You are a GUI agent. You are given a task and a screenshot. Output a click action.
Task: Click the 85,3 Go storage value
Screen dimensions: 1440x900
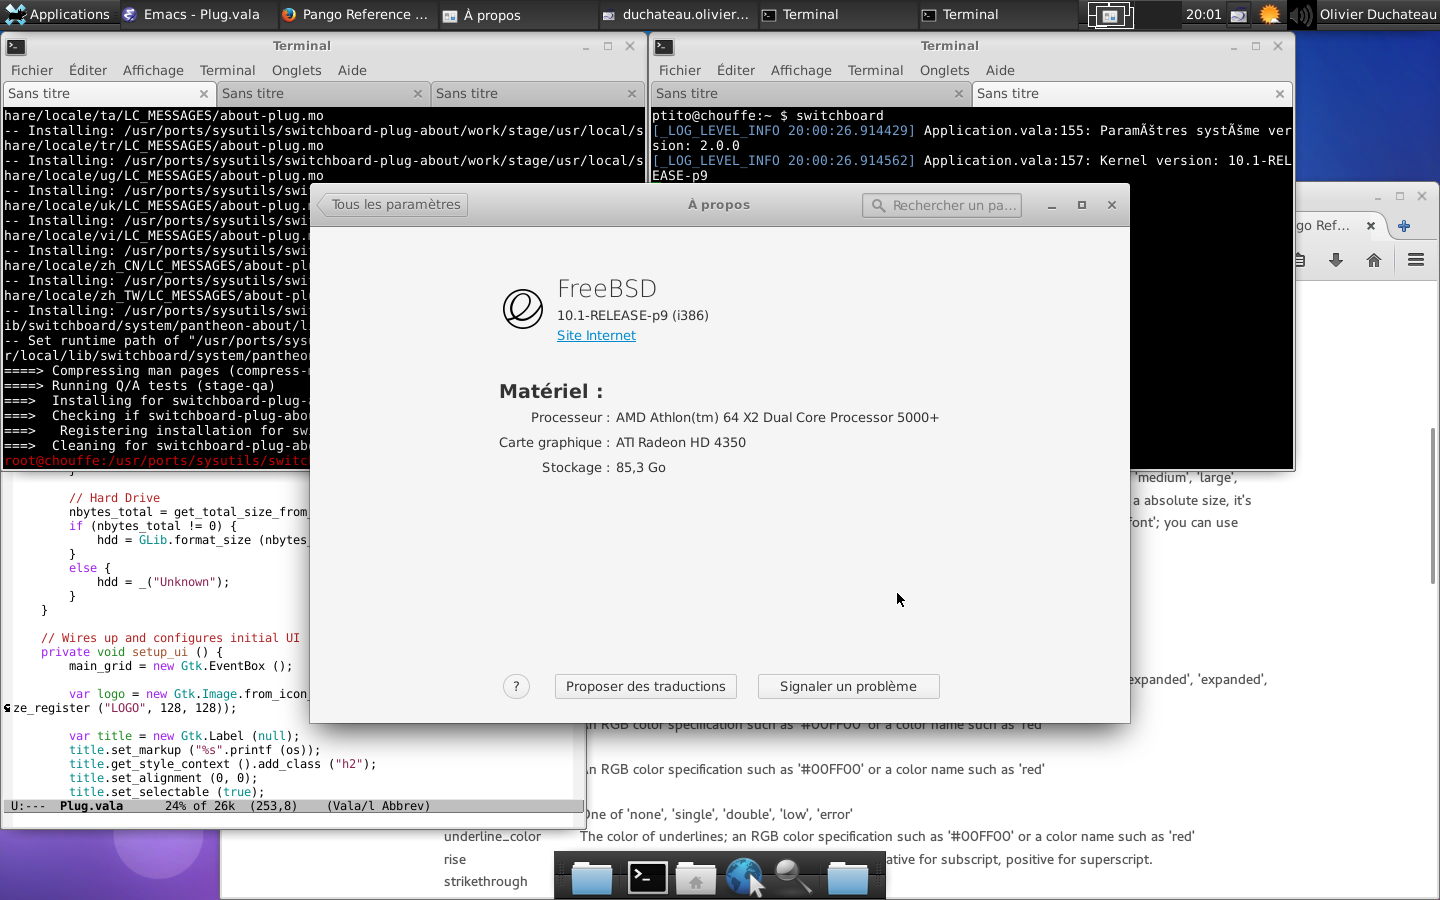641,468
